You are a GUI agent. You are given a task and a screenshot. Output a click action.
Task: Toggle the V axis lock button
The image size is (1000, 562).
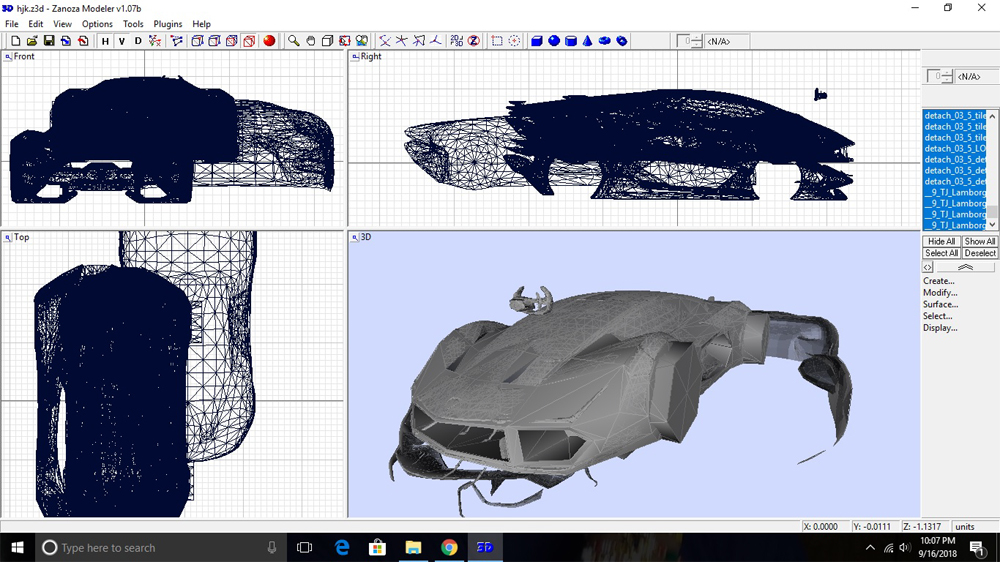[x=121, y=41]
